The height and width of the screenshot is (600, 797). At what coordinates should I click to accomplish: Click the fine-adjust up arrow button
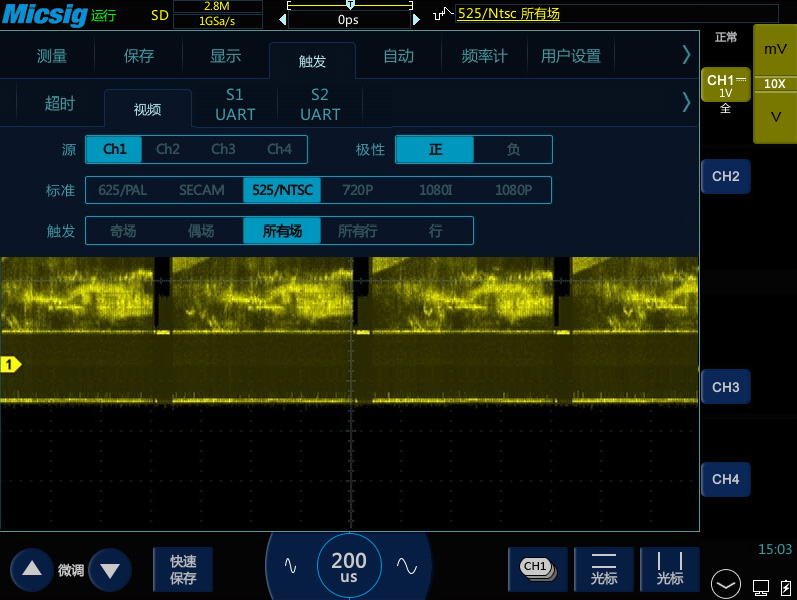pyautogui.click(x=32, y=569)
